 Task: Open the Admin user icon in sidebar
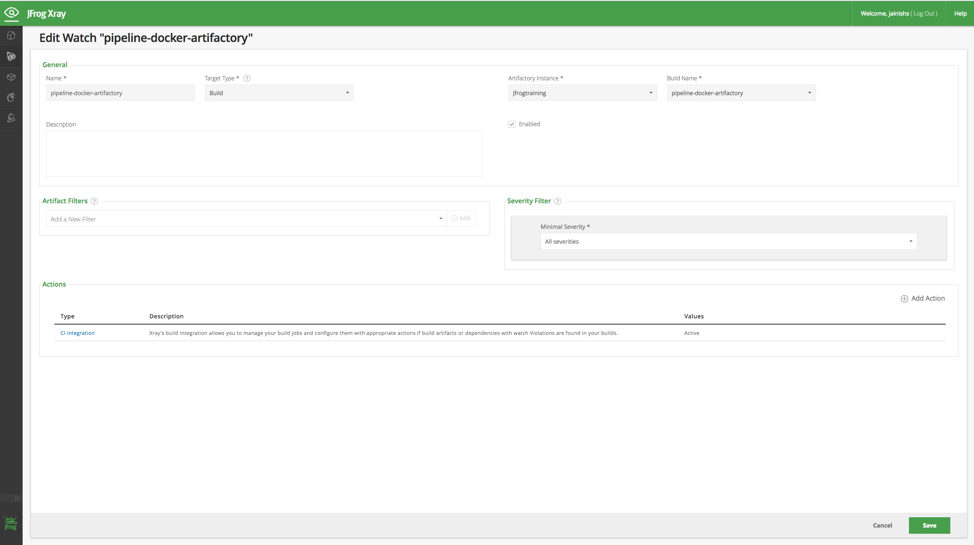(11, 118)
